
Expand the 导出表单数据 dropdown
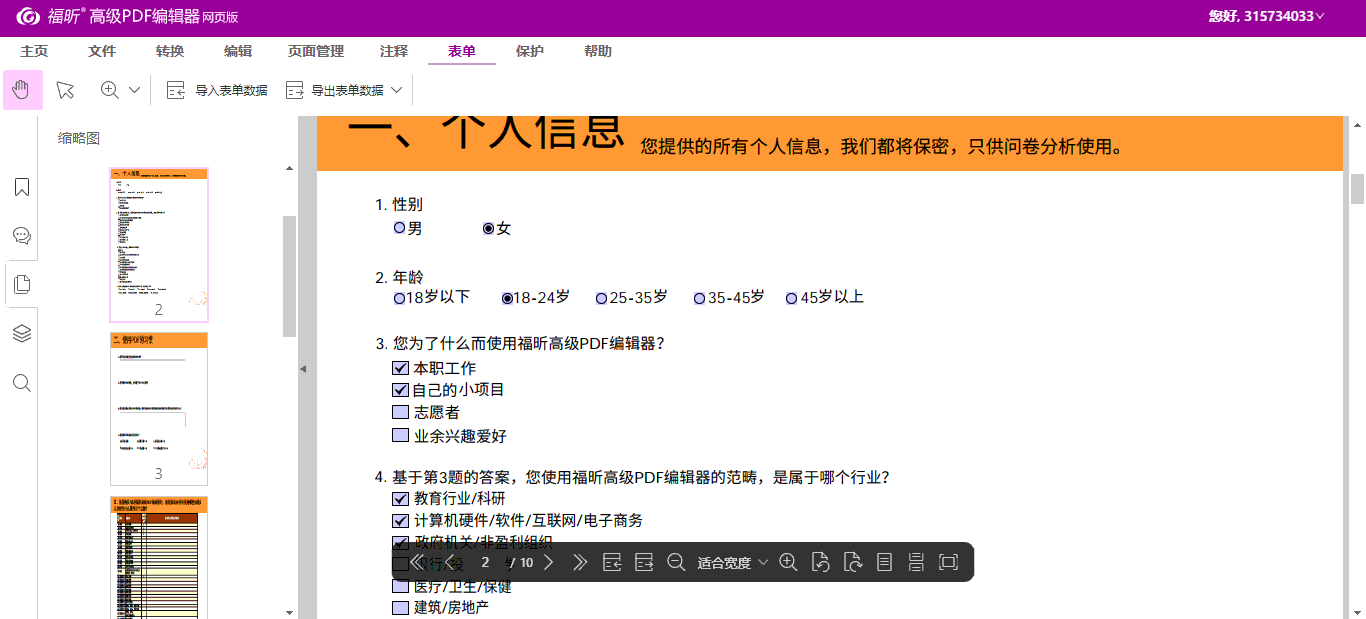[397, 90]
